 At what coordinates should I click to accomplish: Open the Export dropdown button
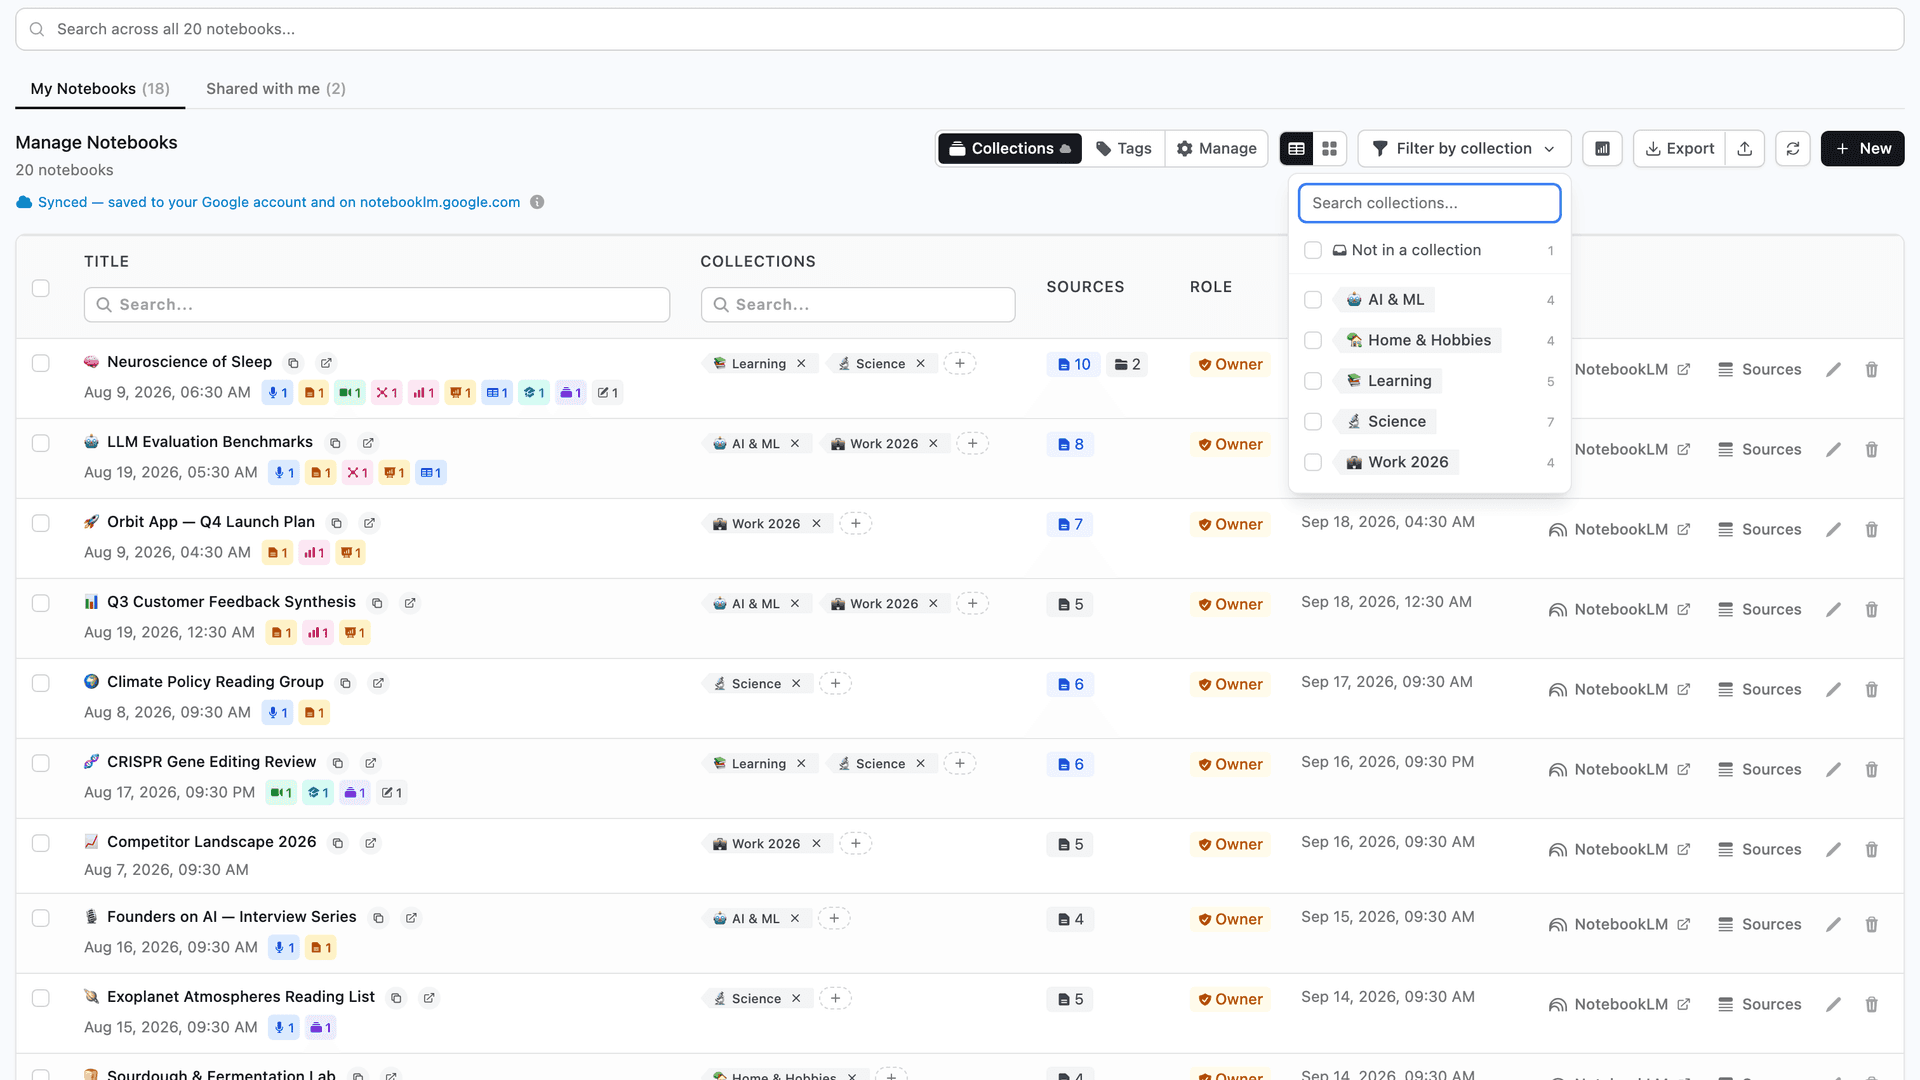[x=1679, y=149]
